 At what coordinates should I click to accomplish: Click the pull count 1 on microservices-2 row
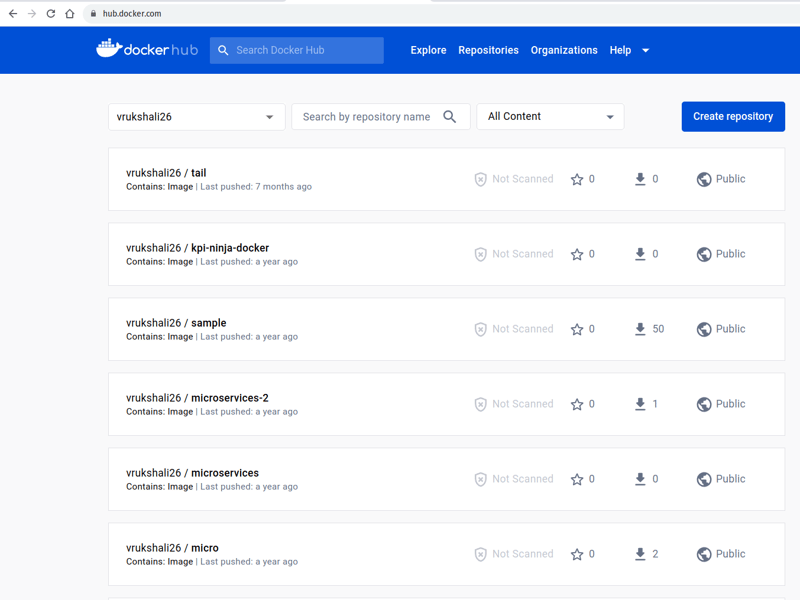point(655,404)
